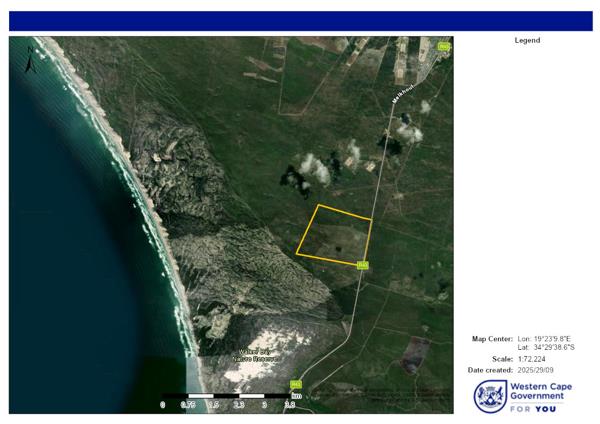
Task: Click the green road marker beside yellow boundary
Action: point(363,265)
